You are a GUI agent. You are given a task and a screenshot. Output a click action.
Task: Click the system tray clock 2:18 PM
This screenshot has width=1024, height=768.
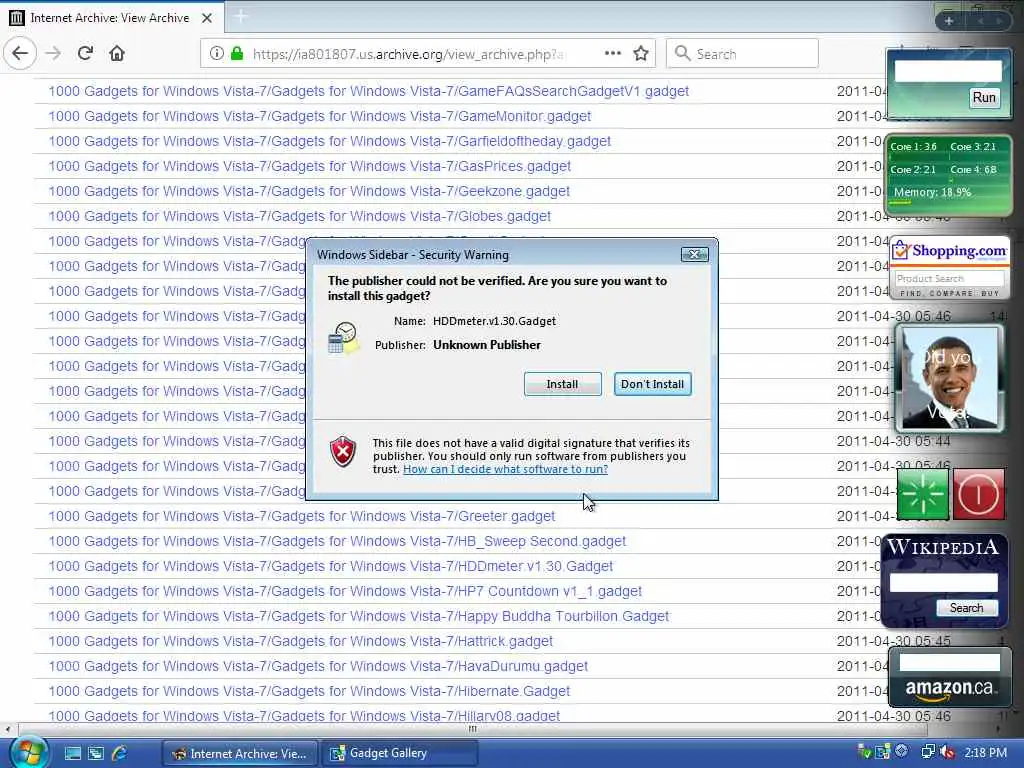coord(985,753)
